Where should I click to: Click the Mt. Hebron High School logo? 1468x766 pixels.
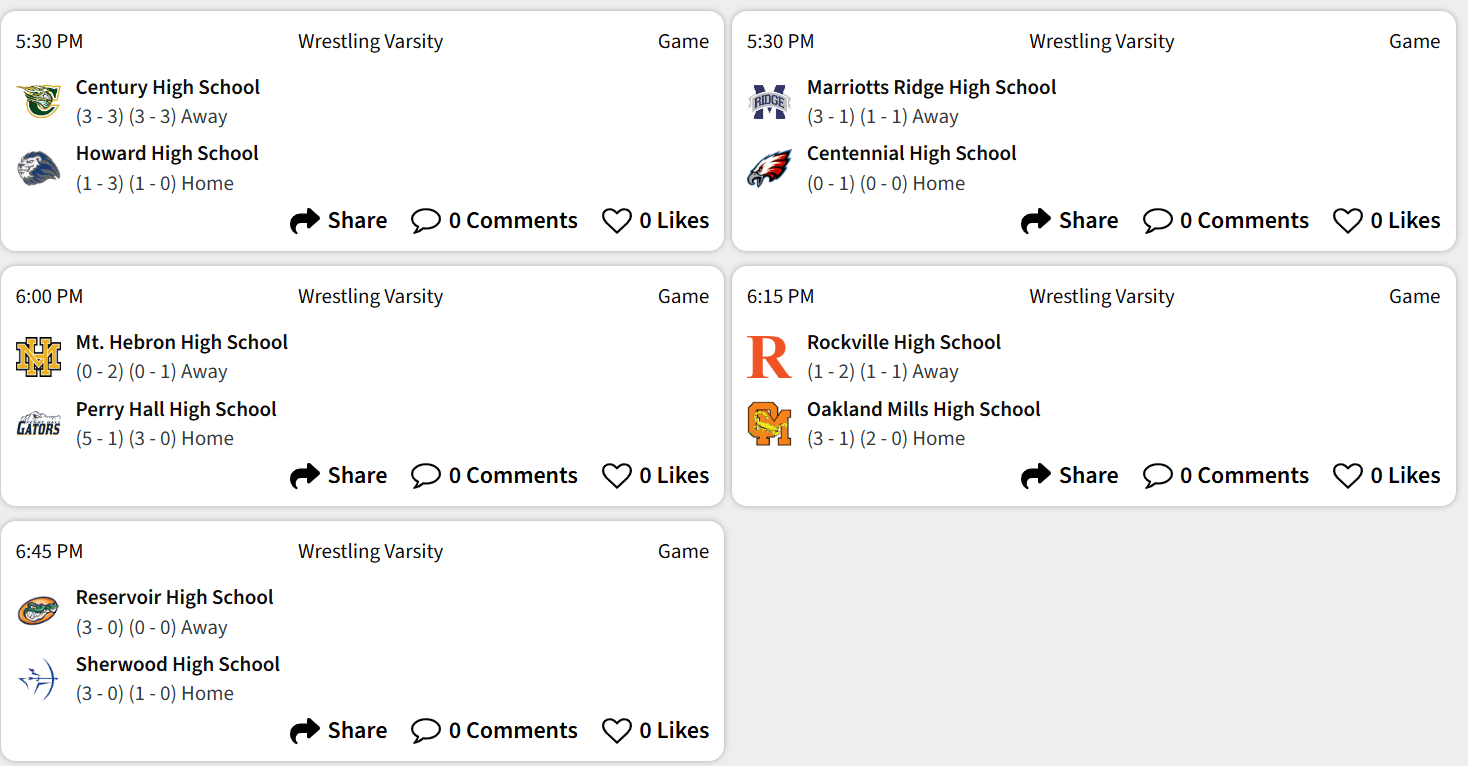[39, 357]
